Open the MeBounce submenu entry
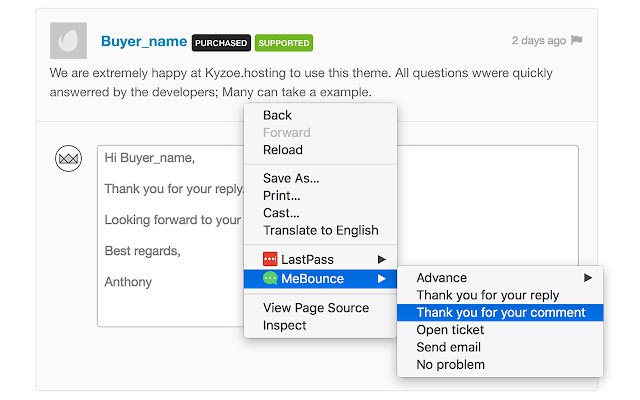Image resolution: width=640 pixels, height=400 pixels. [320, 279]
